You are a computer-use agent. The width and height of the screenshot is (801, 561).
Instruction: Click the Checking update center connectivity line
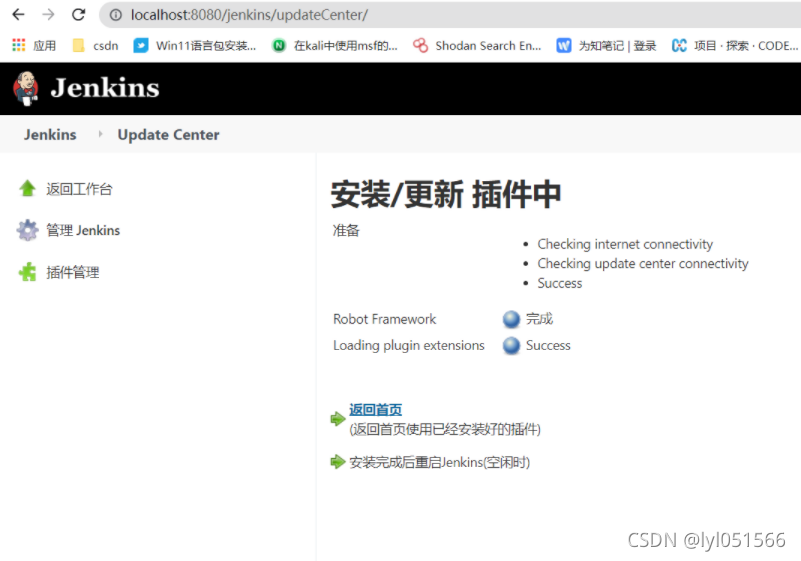pos(643,264)
